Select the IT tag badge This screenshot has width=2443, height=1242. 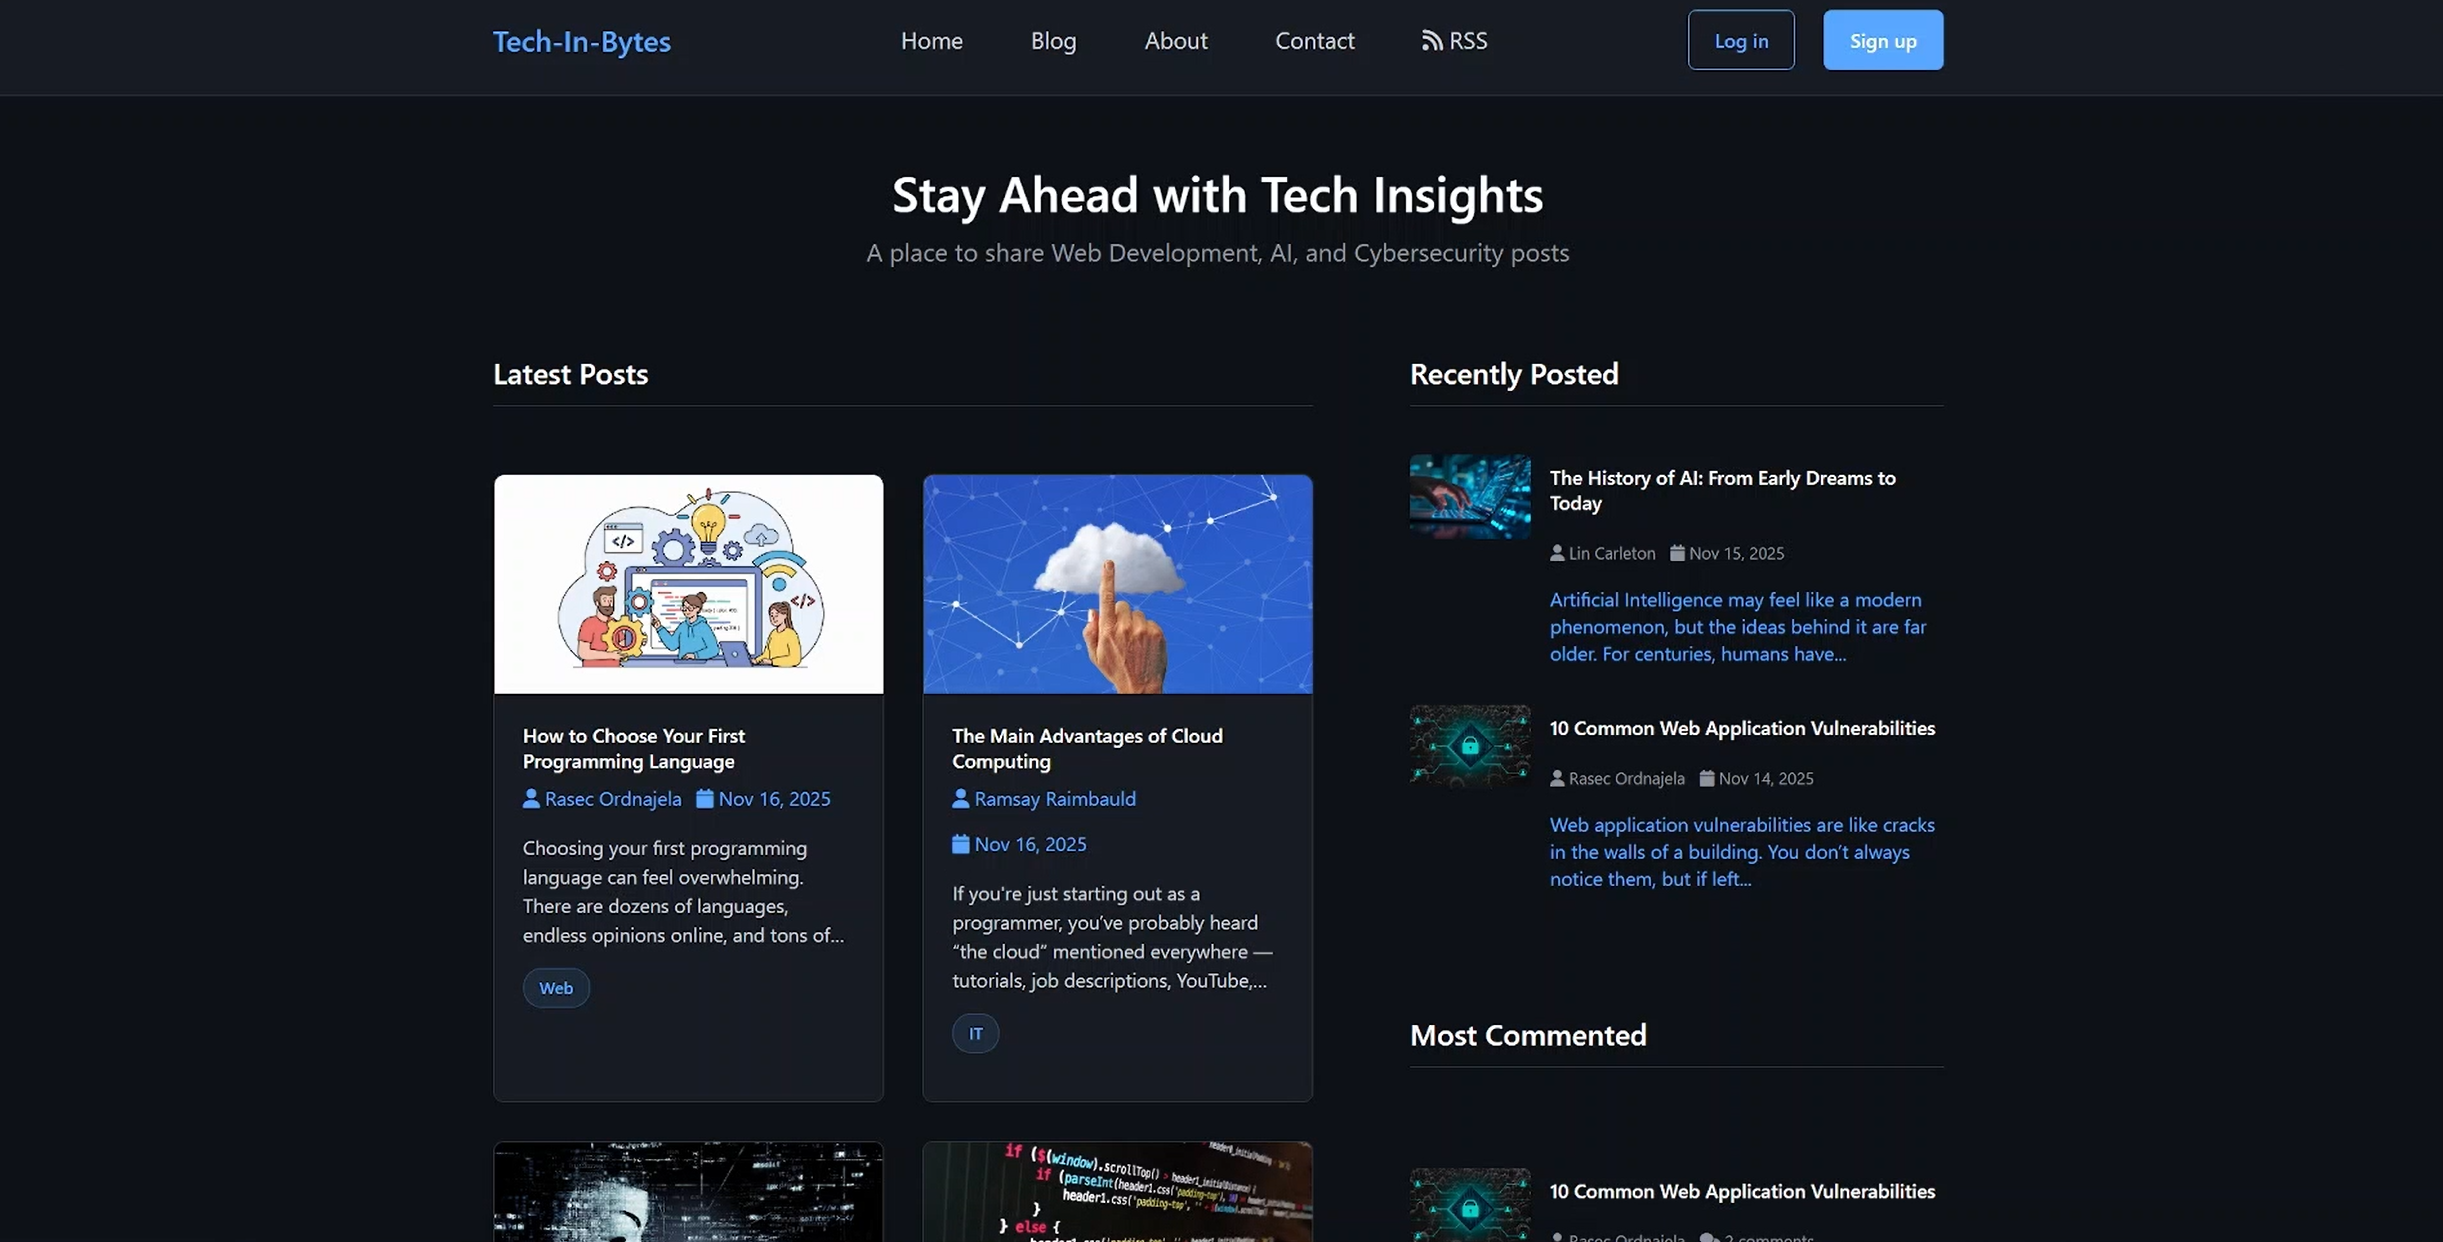[975, 1033]
